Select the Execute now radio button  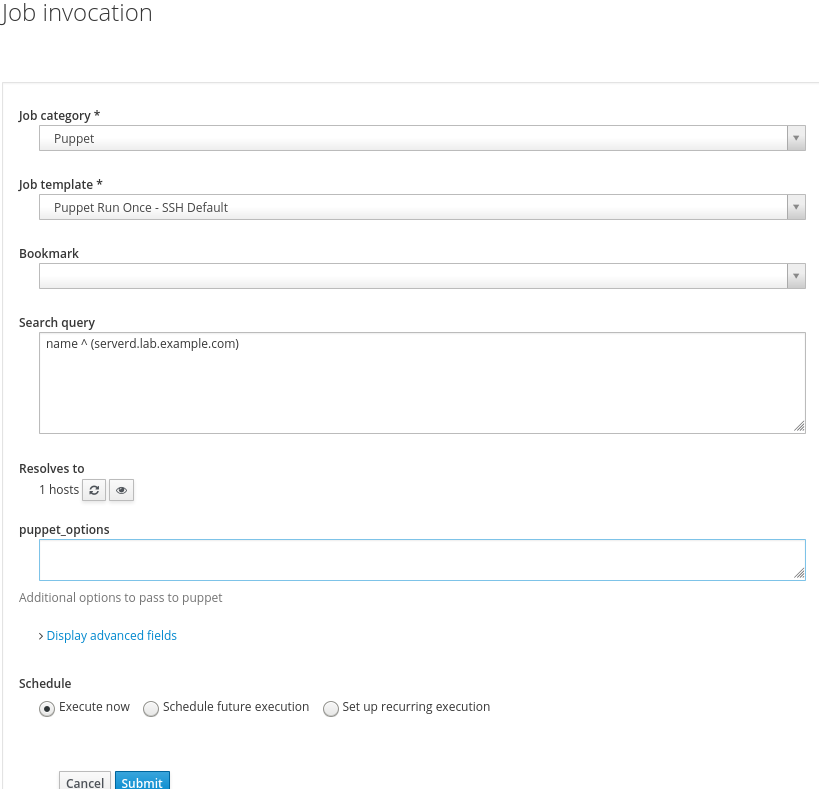[x=46, y=708]
